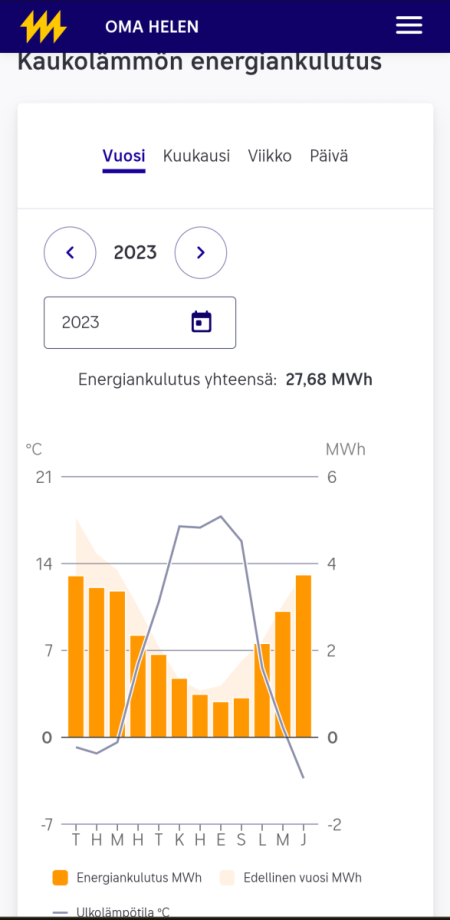
Task: Go to next year with right arrow
Action: (x=201, y=252)
